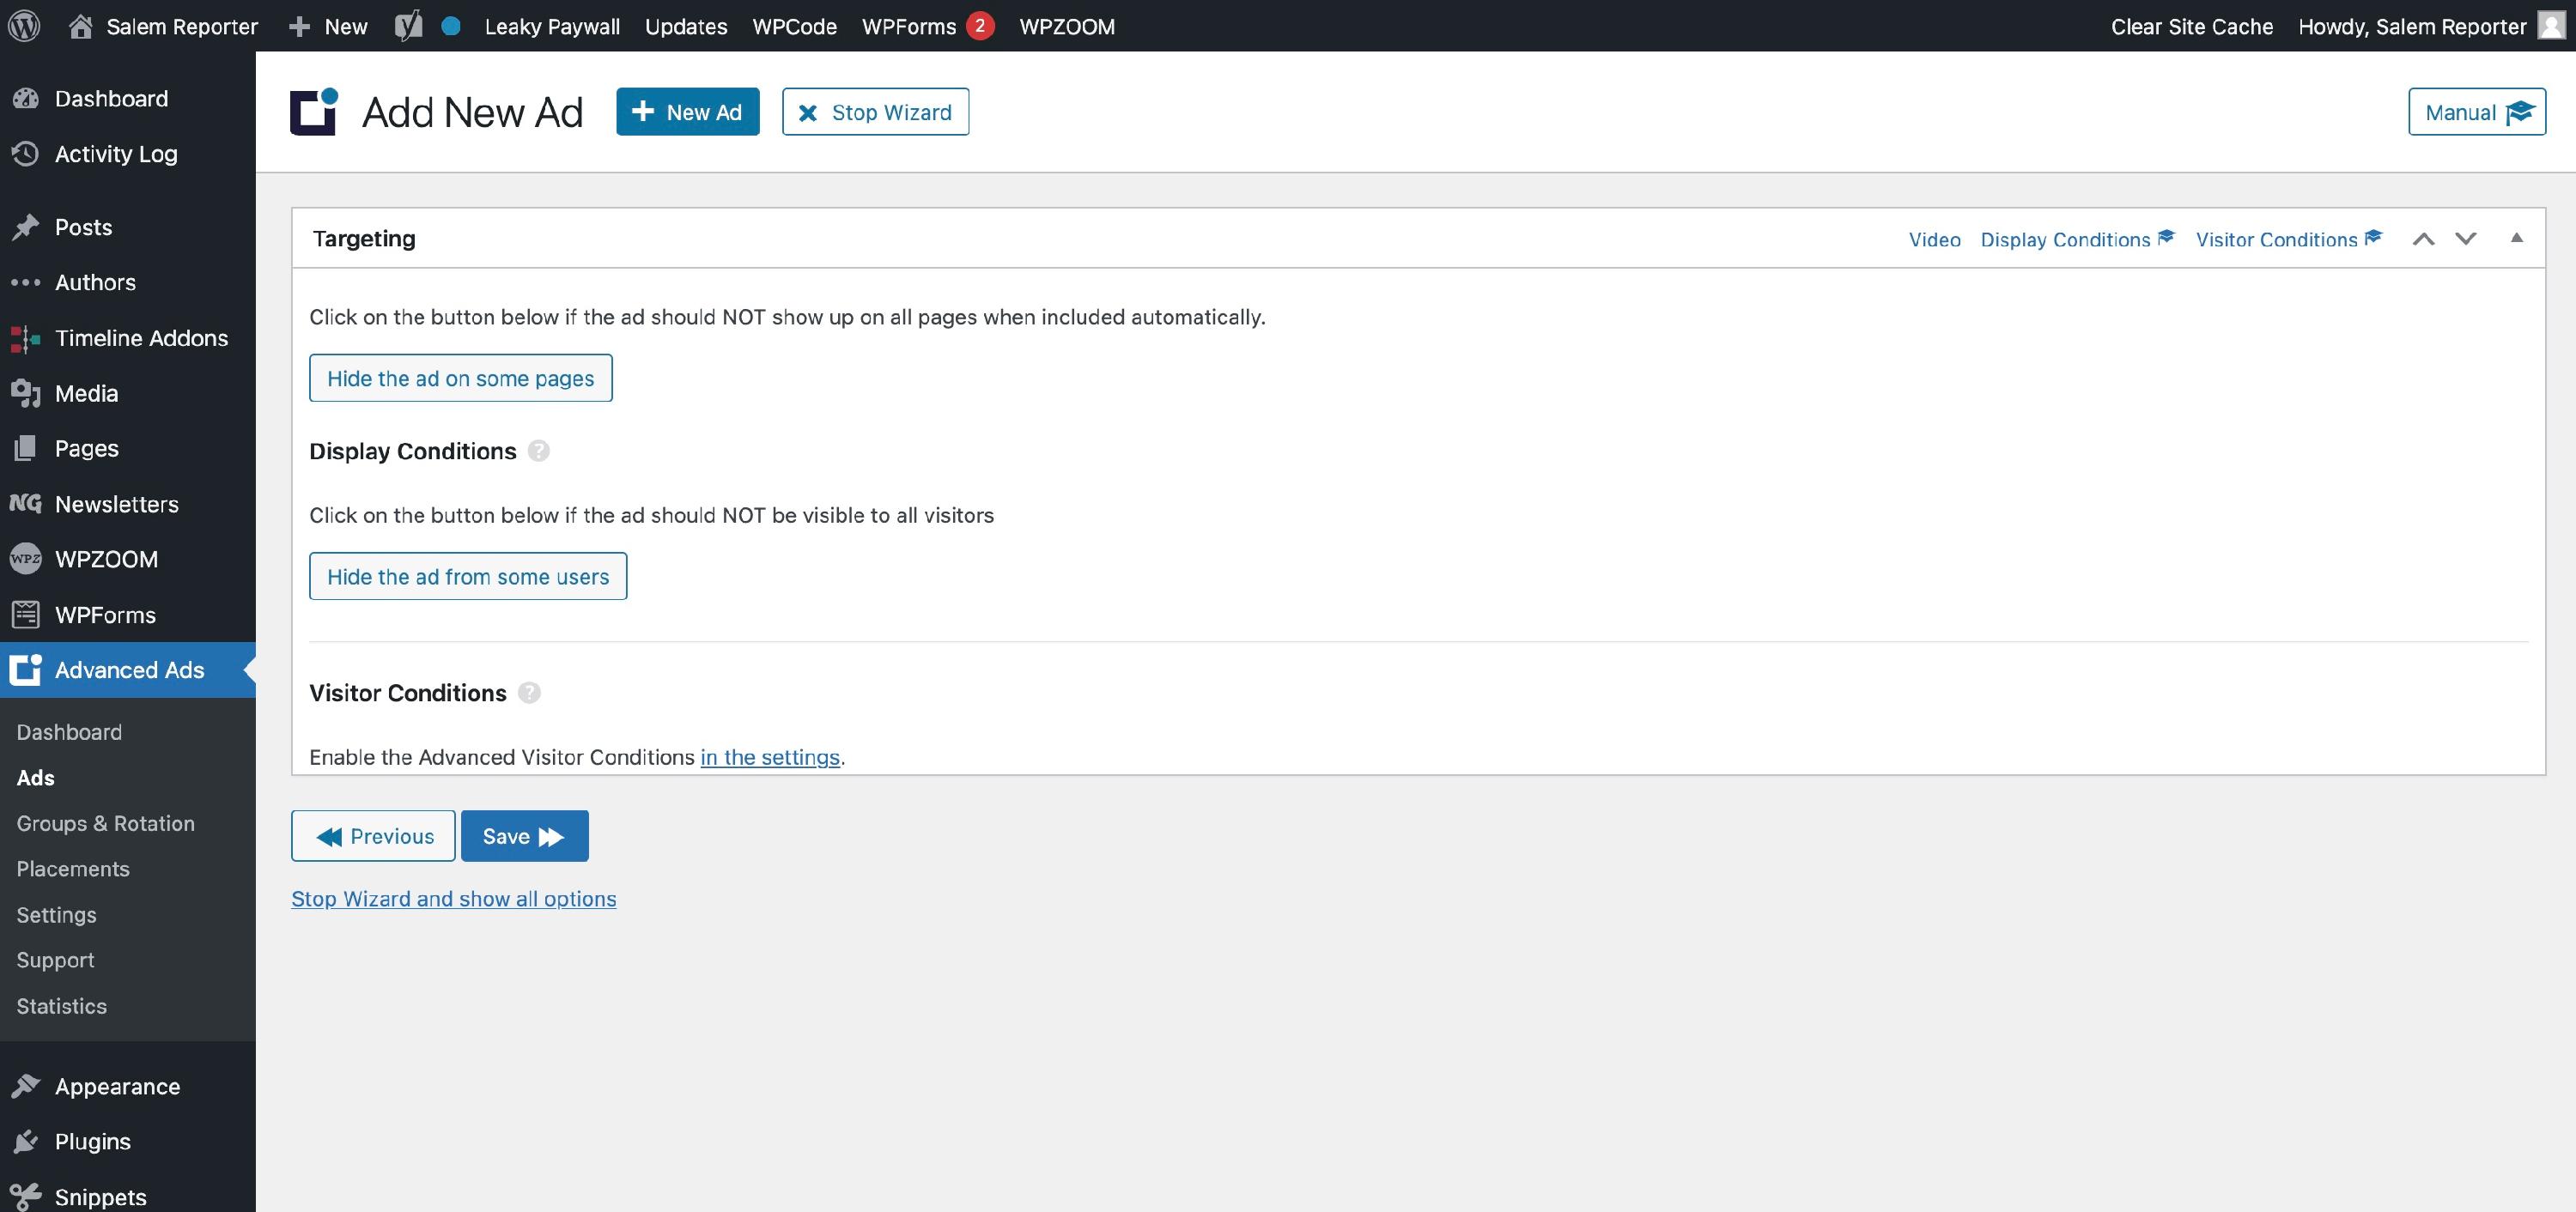The width and height of the screenshot is (2576, 1212).
Task: Open the Activity Log sidebar item
Action: tap(115, 154)
